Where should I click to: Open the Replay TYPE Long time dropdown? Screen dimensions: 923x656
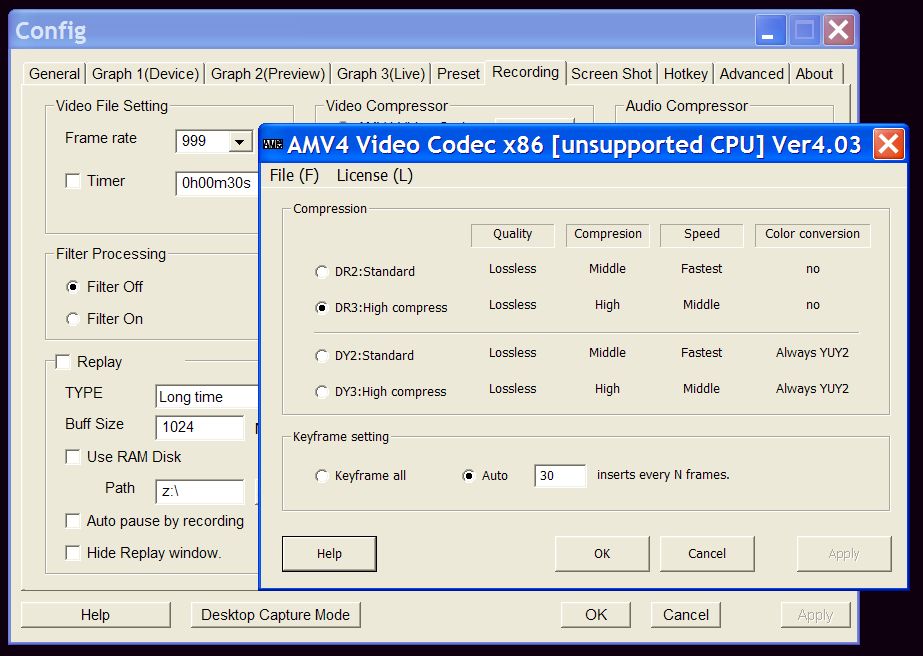(207, 397)
